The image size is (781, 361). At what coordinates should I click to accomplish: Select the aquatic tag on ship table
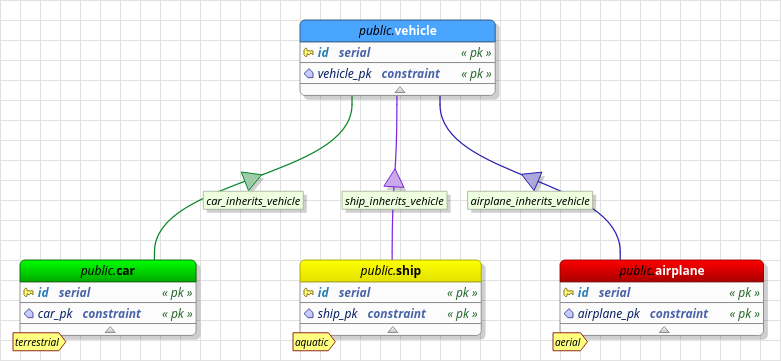tap(313, 342)
